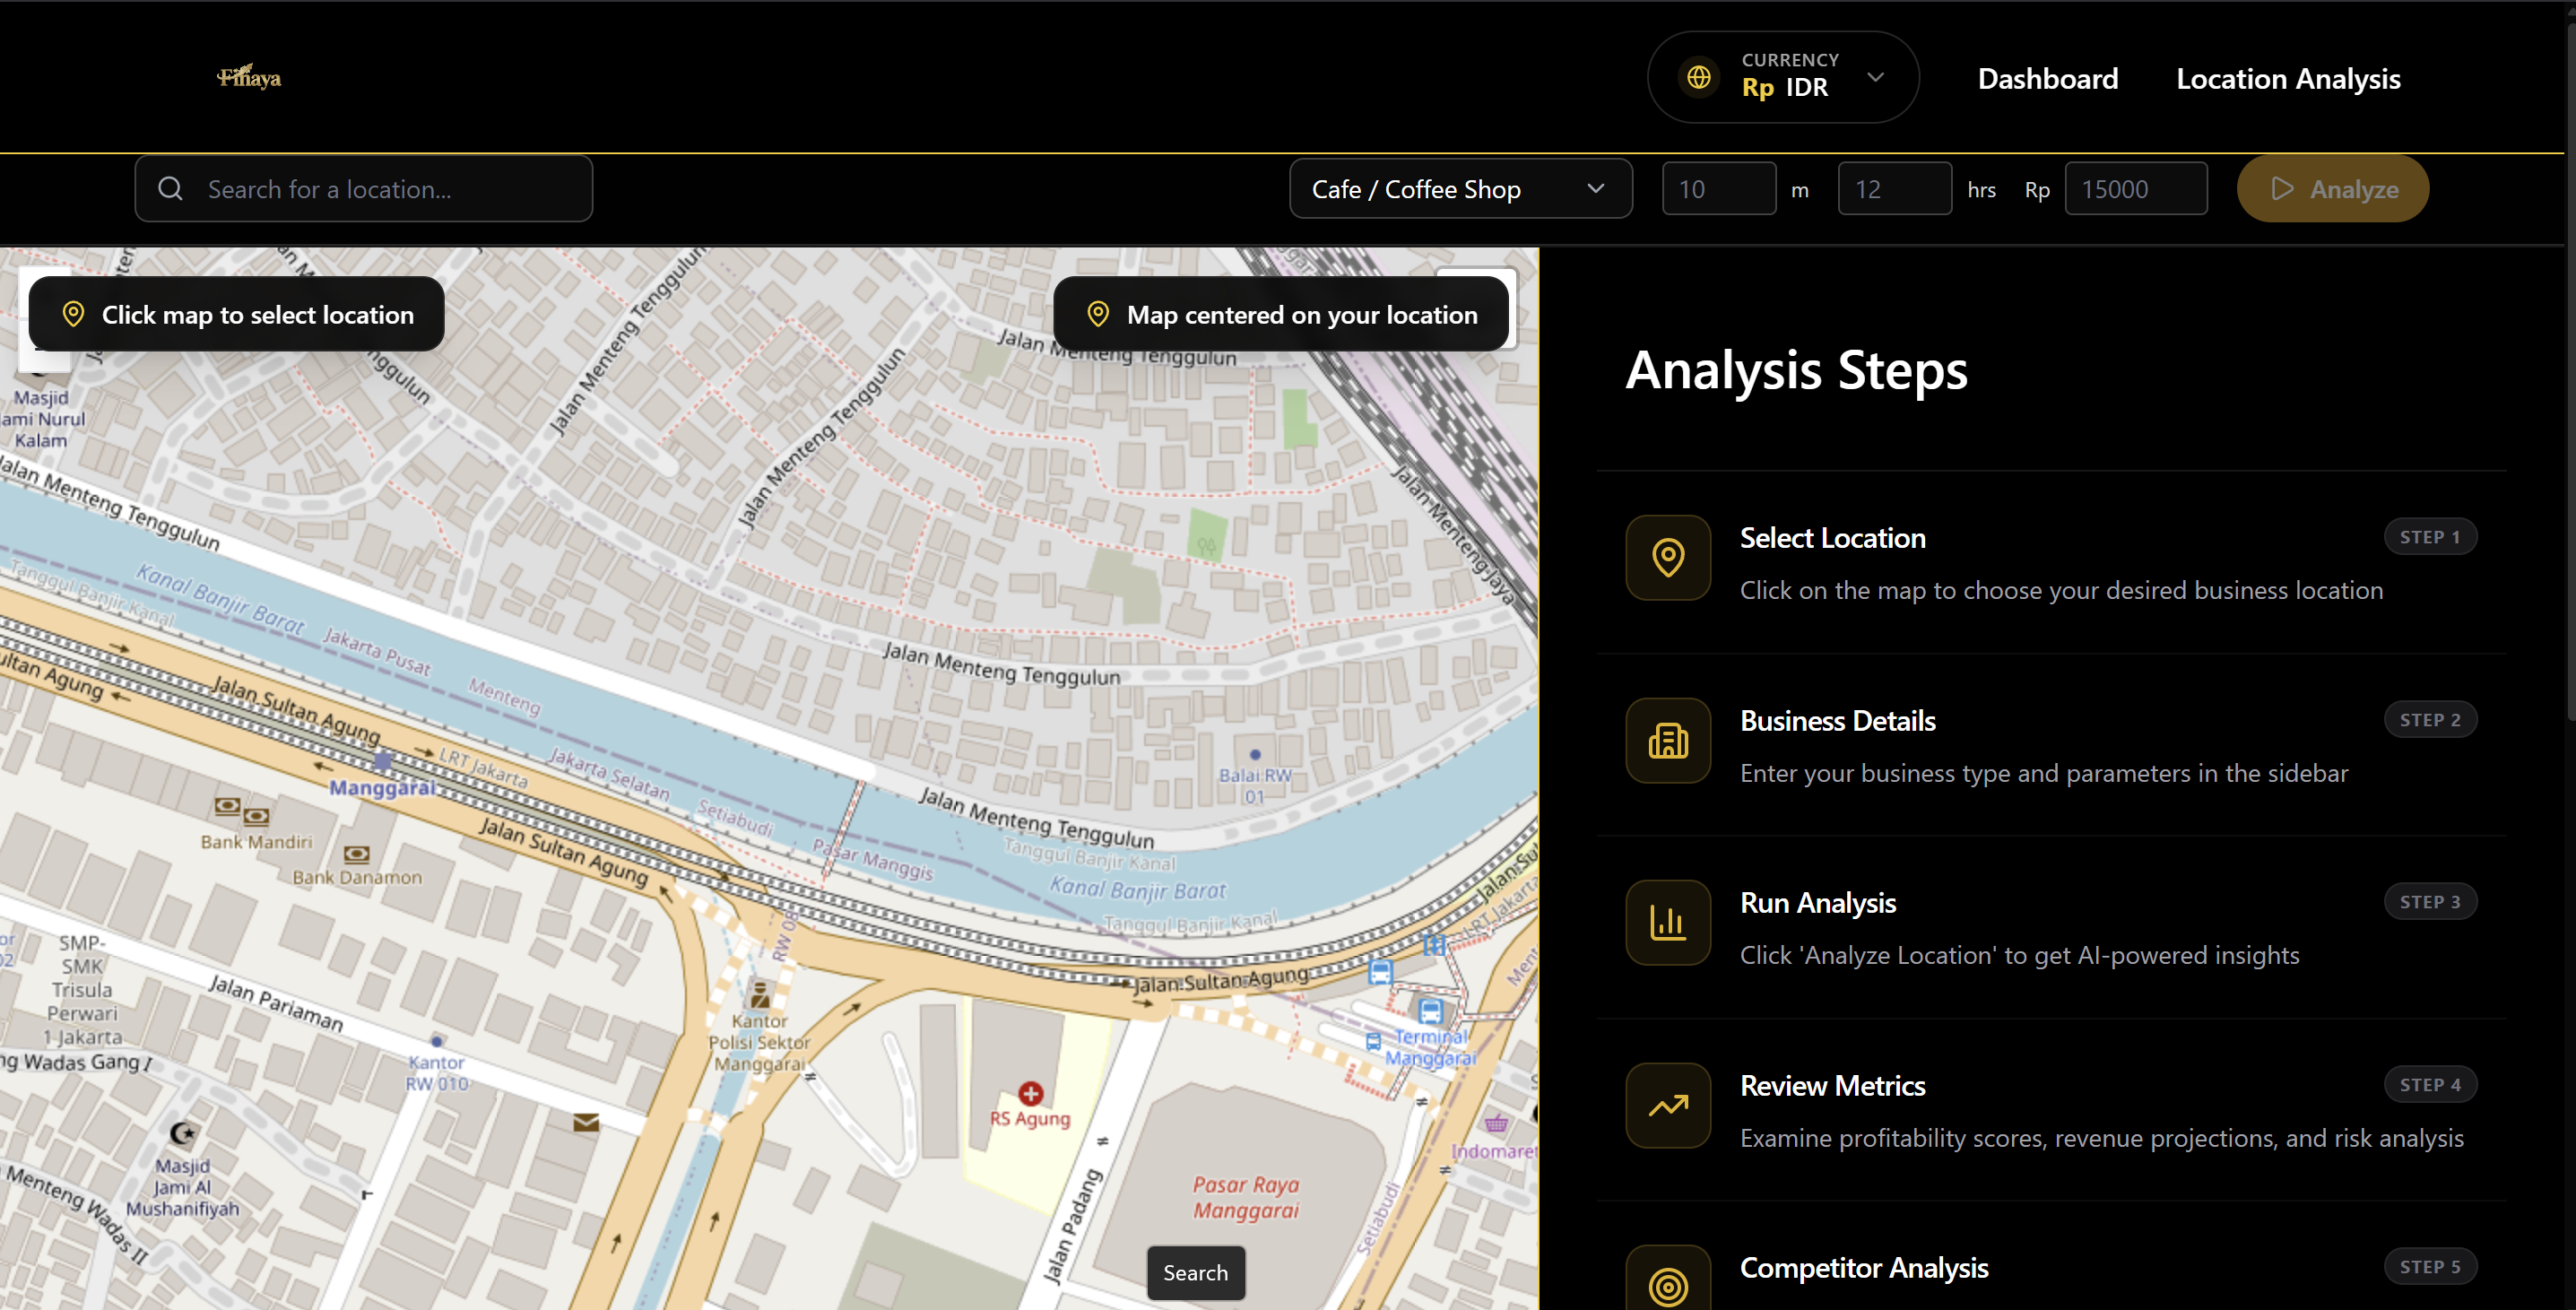Click the Run Analysis bar chart icon
Screen dimensions: 2576x1310
pyautogui.click(x=1667, y=923)
